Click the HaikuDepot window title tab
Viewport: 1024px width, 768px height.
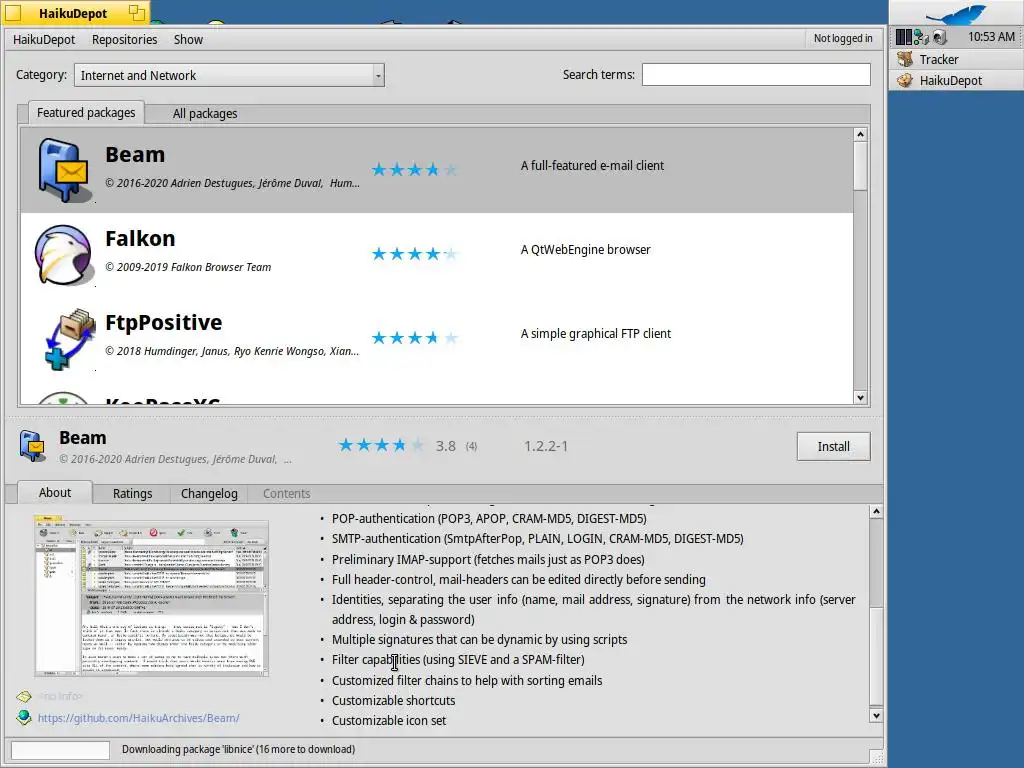click(74, 12)
